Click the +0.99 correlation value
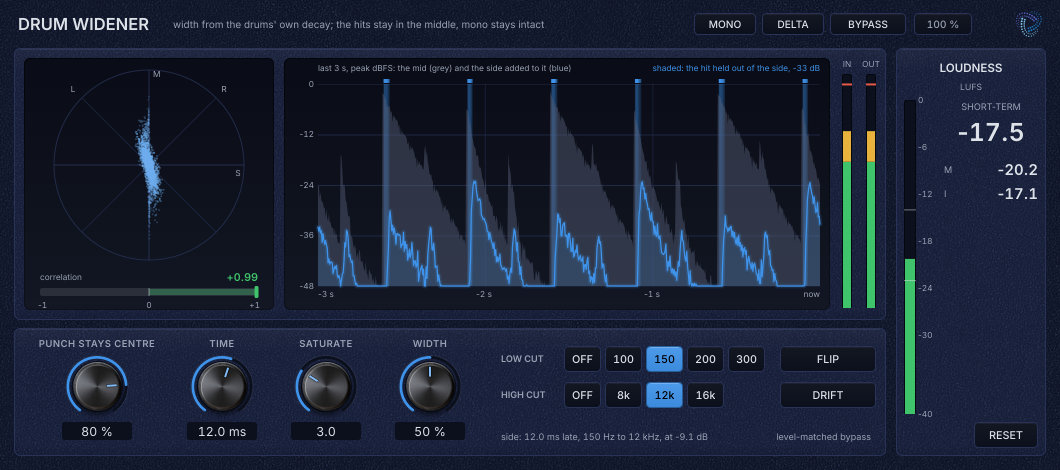The height and width of the screenshot is (470, 1060). [242, 277]
